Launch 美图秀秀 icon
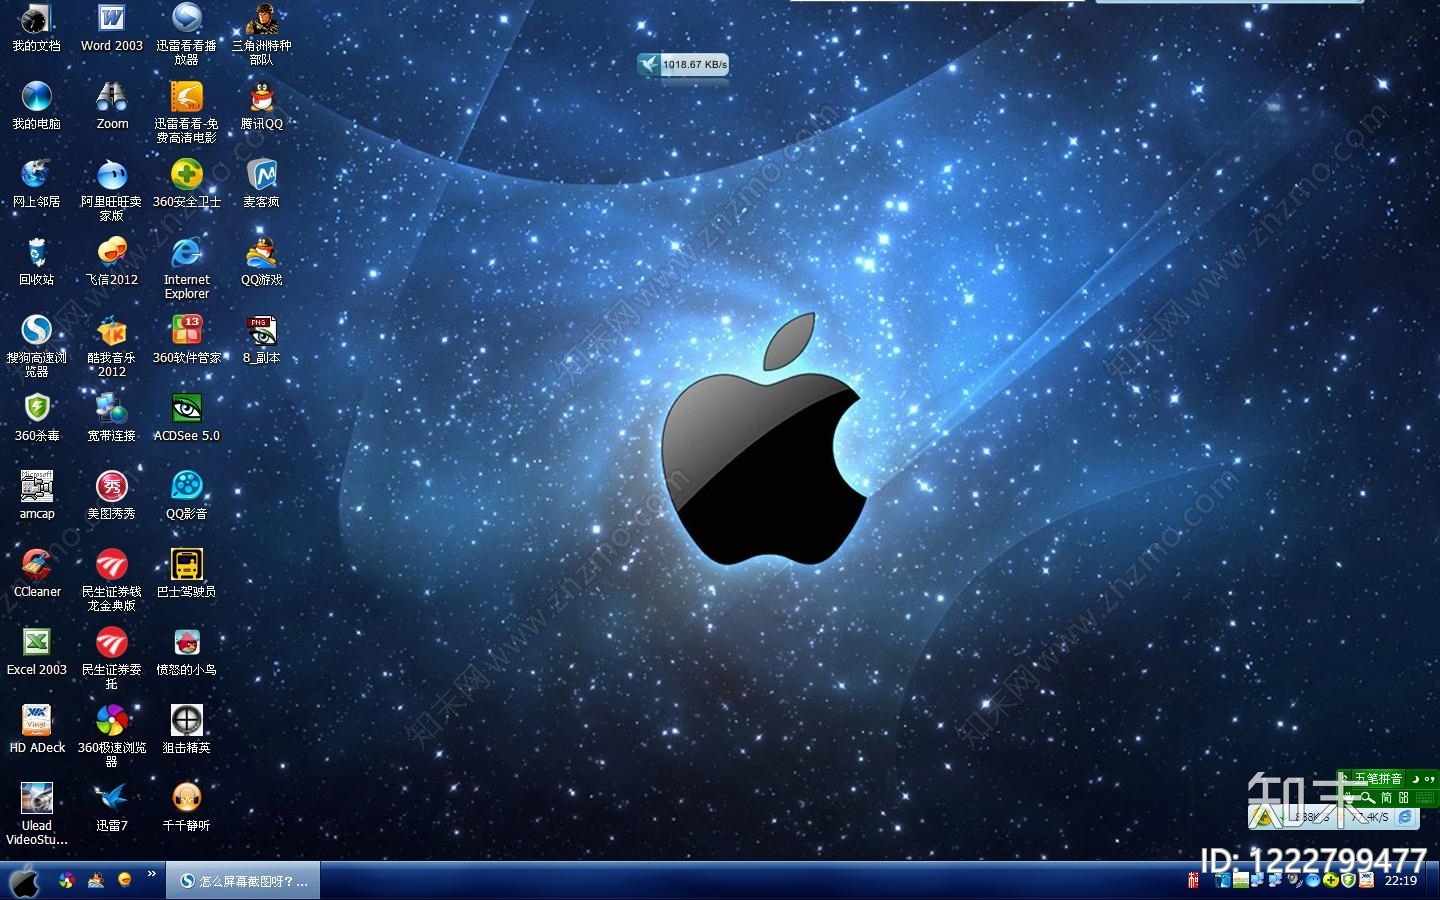This screenshot has width=1440, height=900. tap(112, 496)
